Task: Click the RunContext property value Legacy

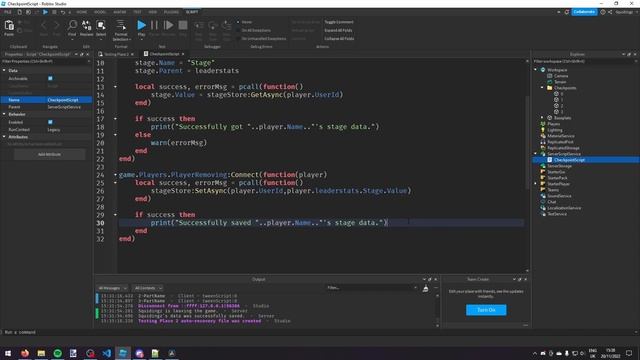Action: pyautogui.click(x=54, y=129)
